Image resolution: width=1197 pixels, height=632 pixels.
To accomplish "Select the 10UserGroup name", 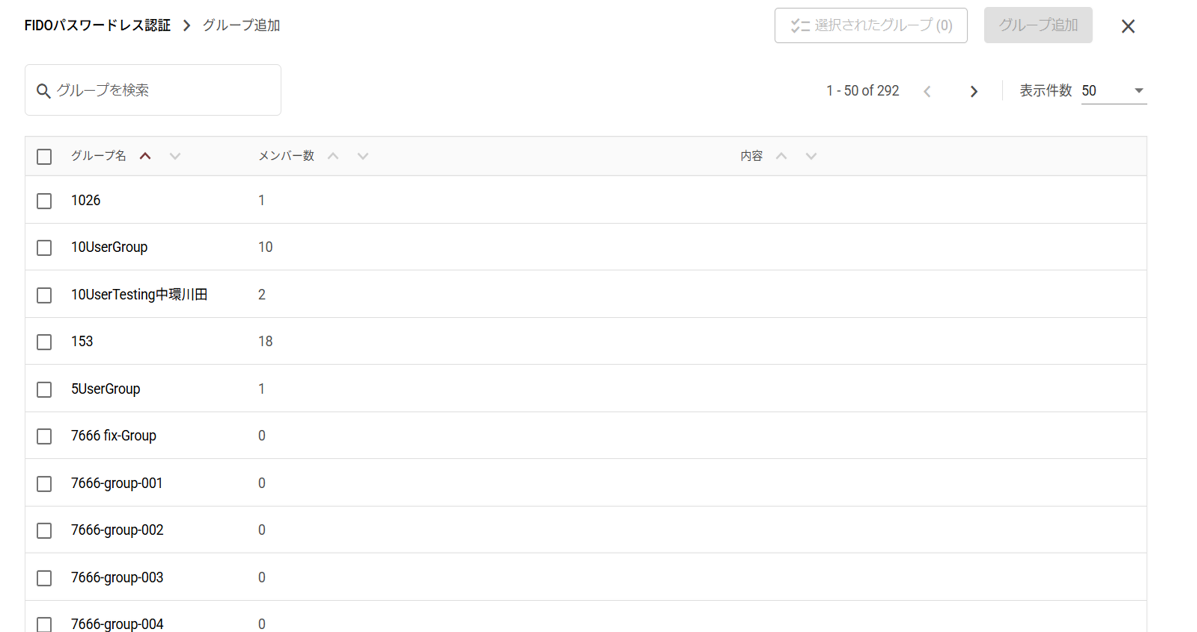I will pyautogui.click(x=109, y=247).
